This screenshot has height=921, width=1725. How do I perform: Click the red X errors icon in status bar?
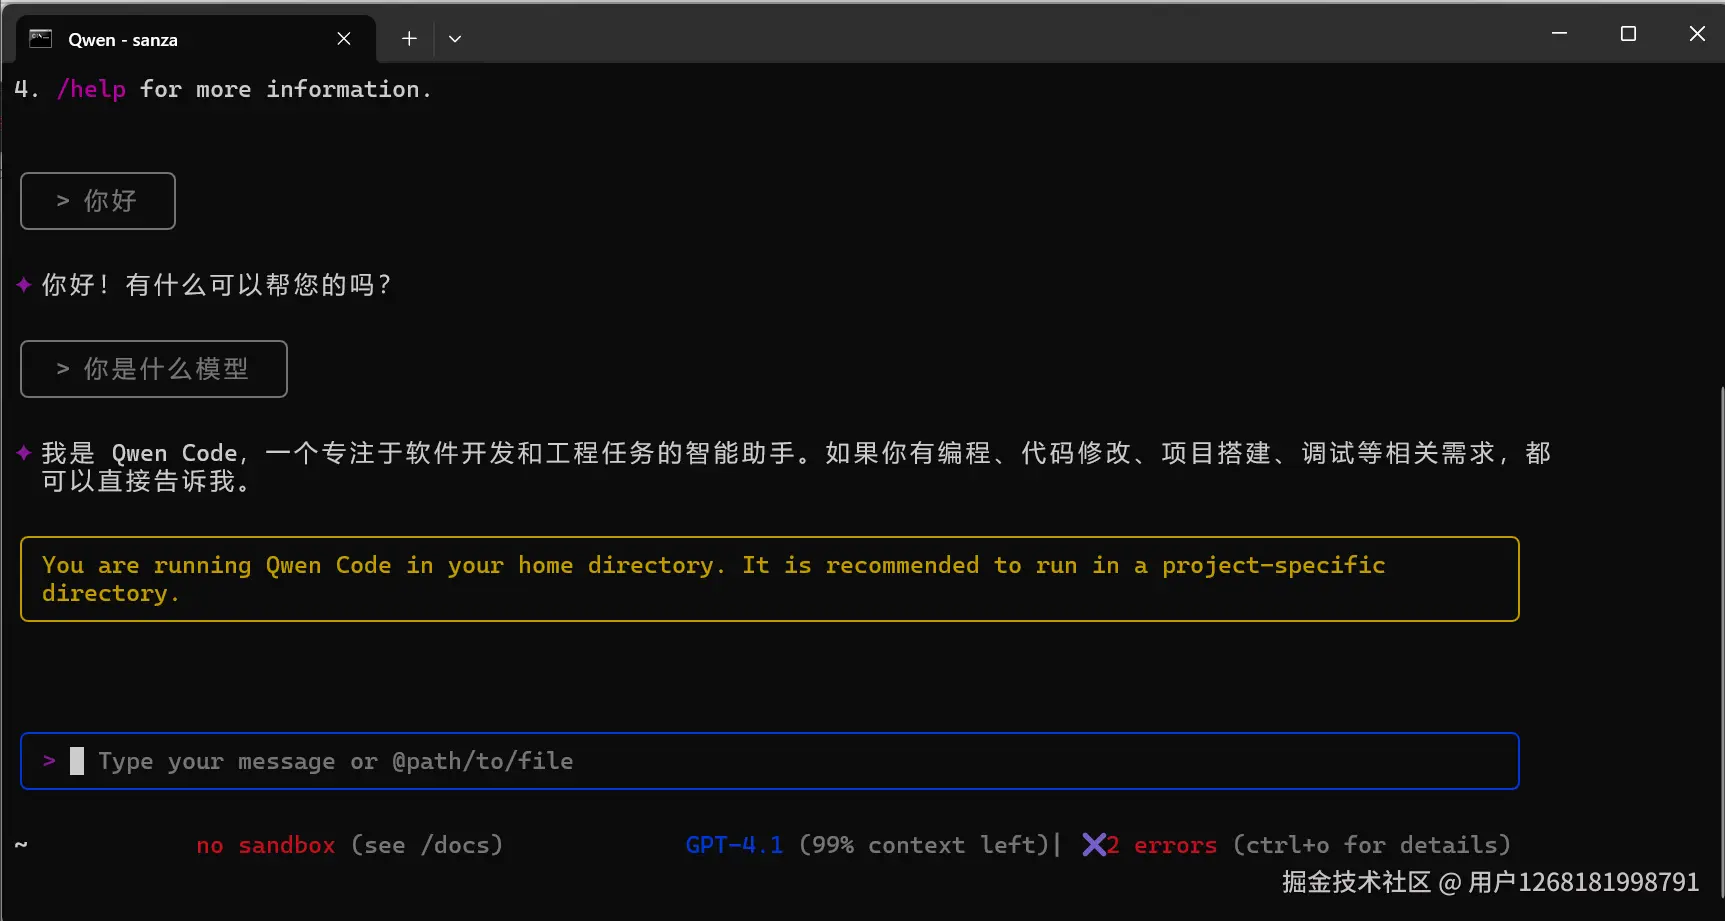1096,845
